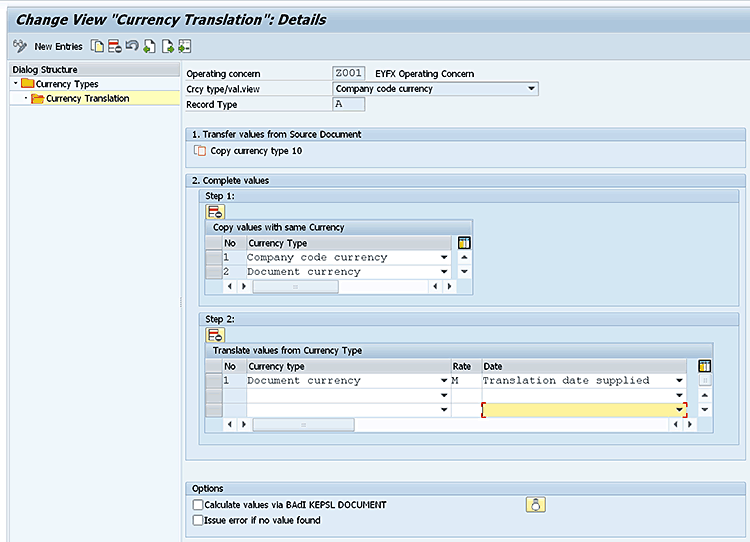Collapse the Currency Types tree node

tap(16, 84)
